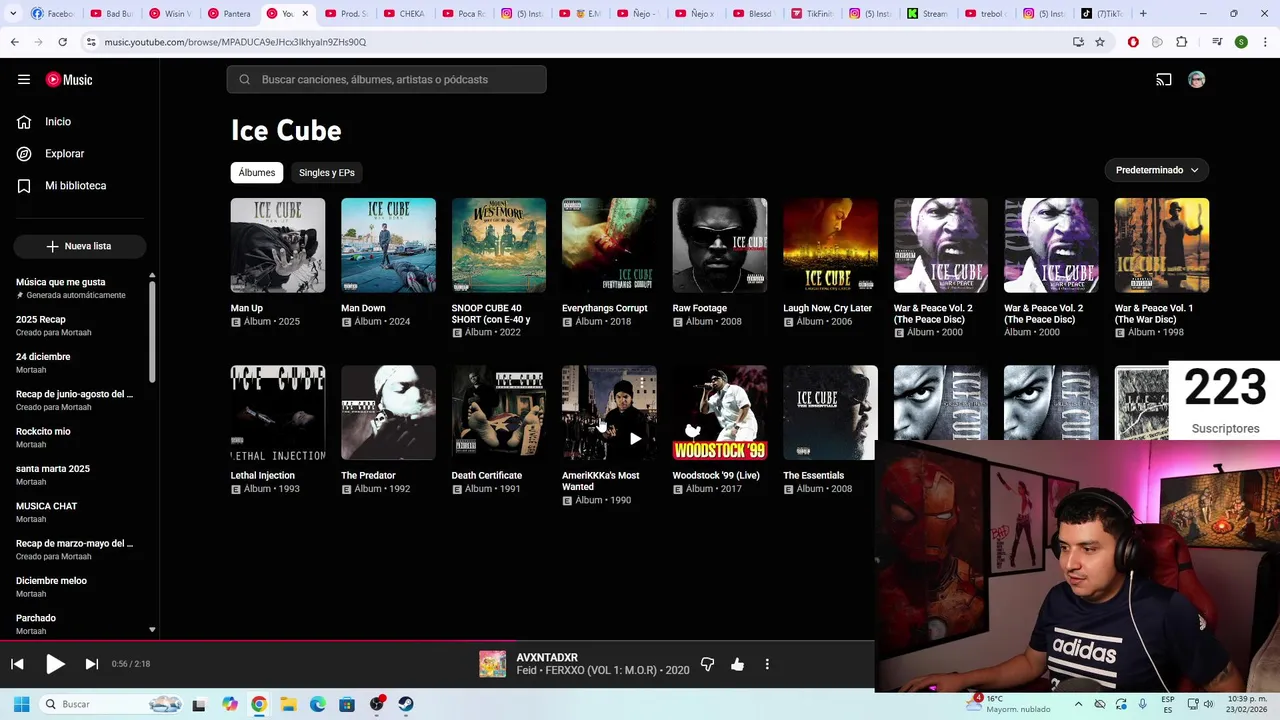Open War & Peace Vol. 1 cover
This screenshot has width=1280, height=720.
[x=1162, y=245]
